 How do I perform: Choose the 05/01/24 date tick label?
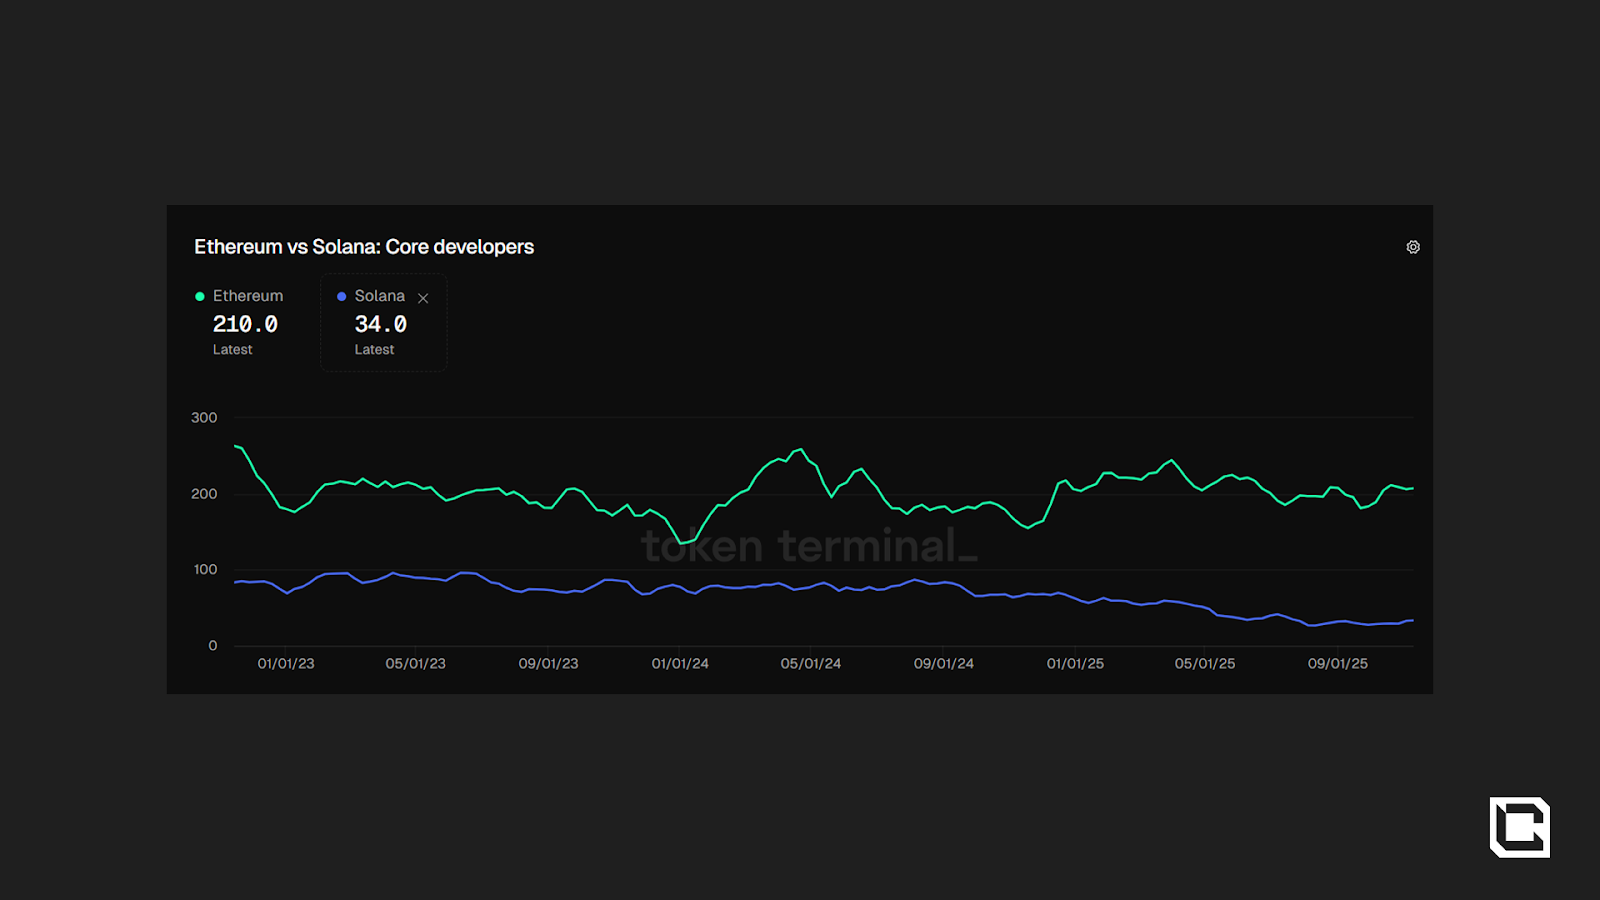811,664
